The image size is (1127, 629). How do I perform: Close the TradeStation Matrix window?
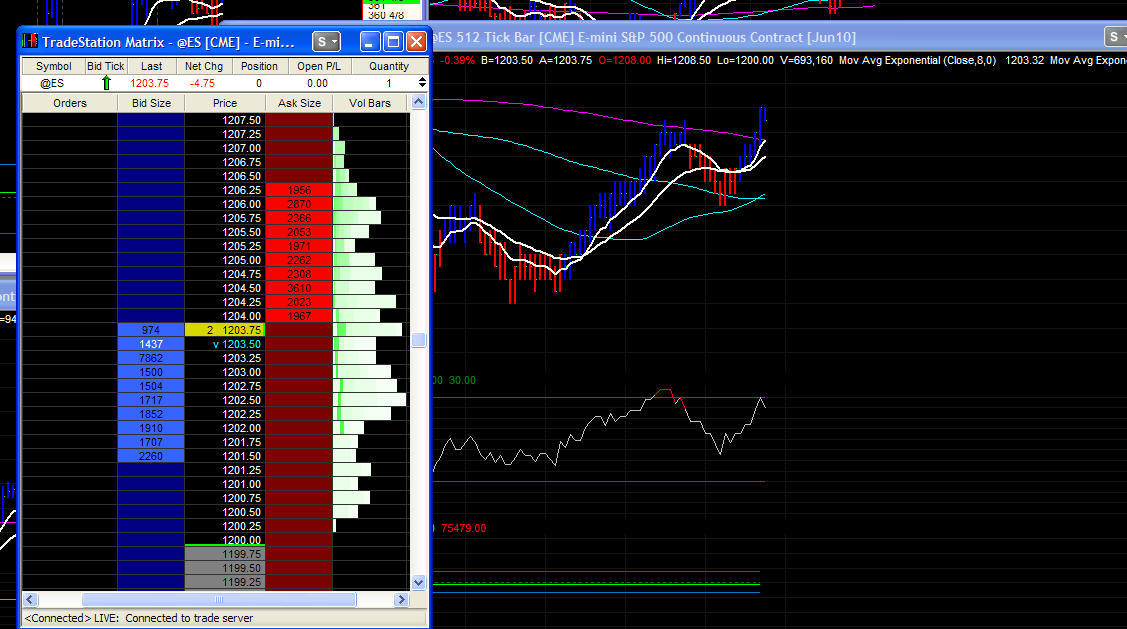(x=416, y=42)
